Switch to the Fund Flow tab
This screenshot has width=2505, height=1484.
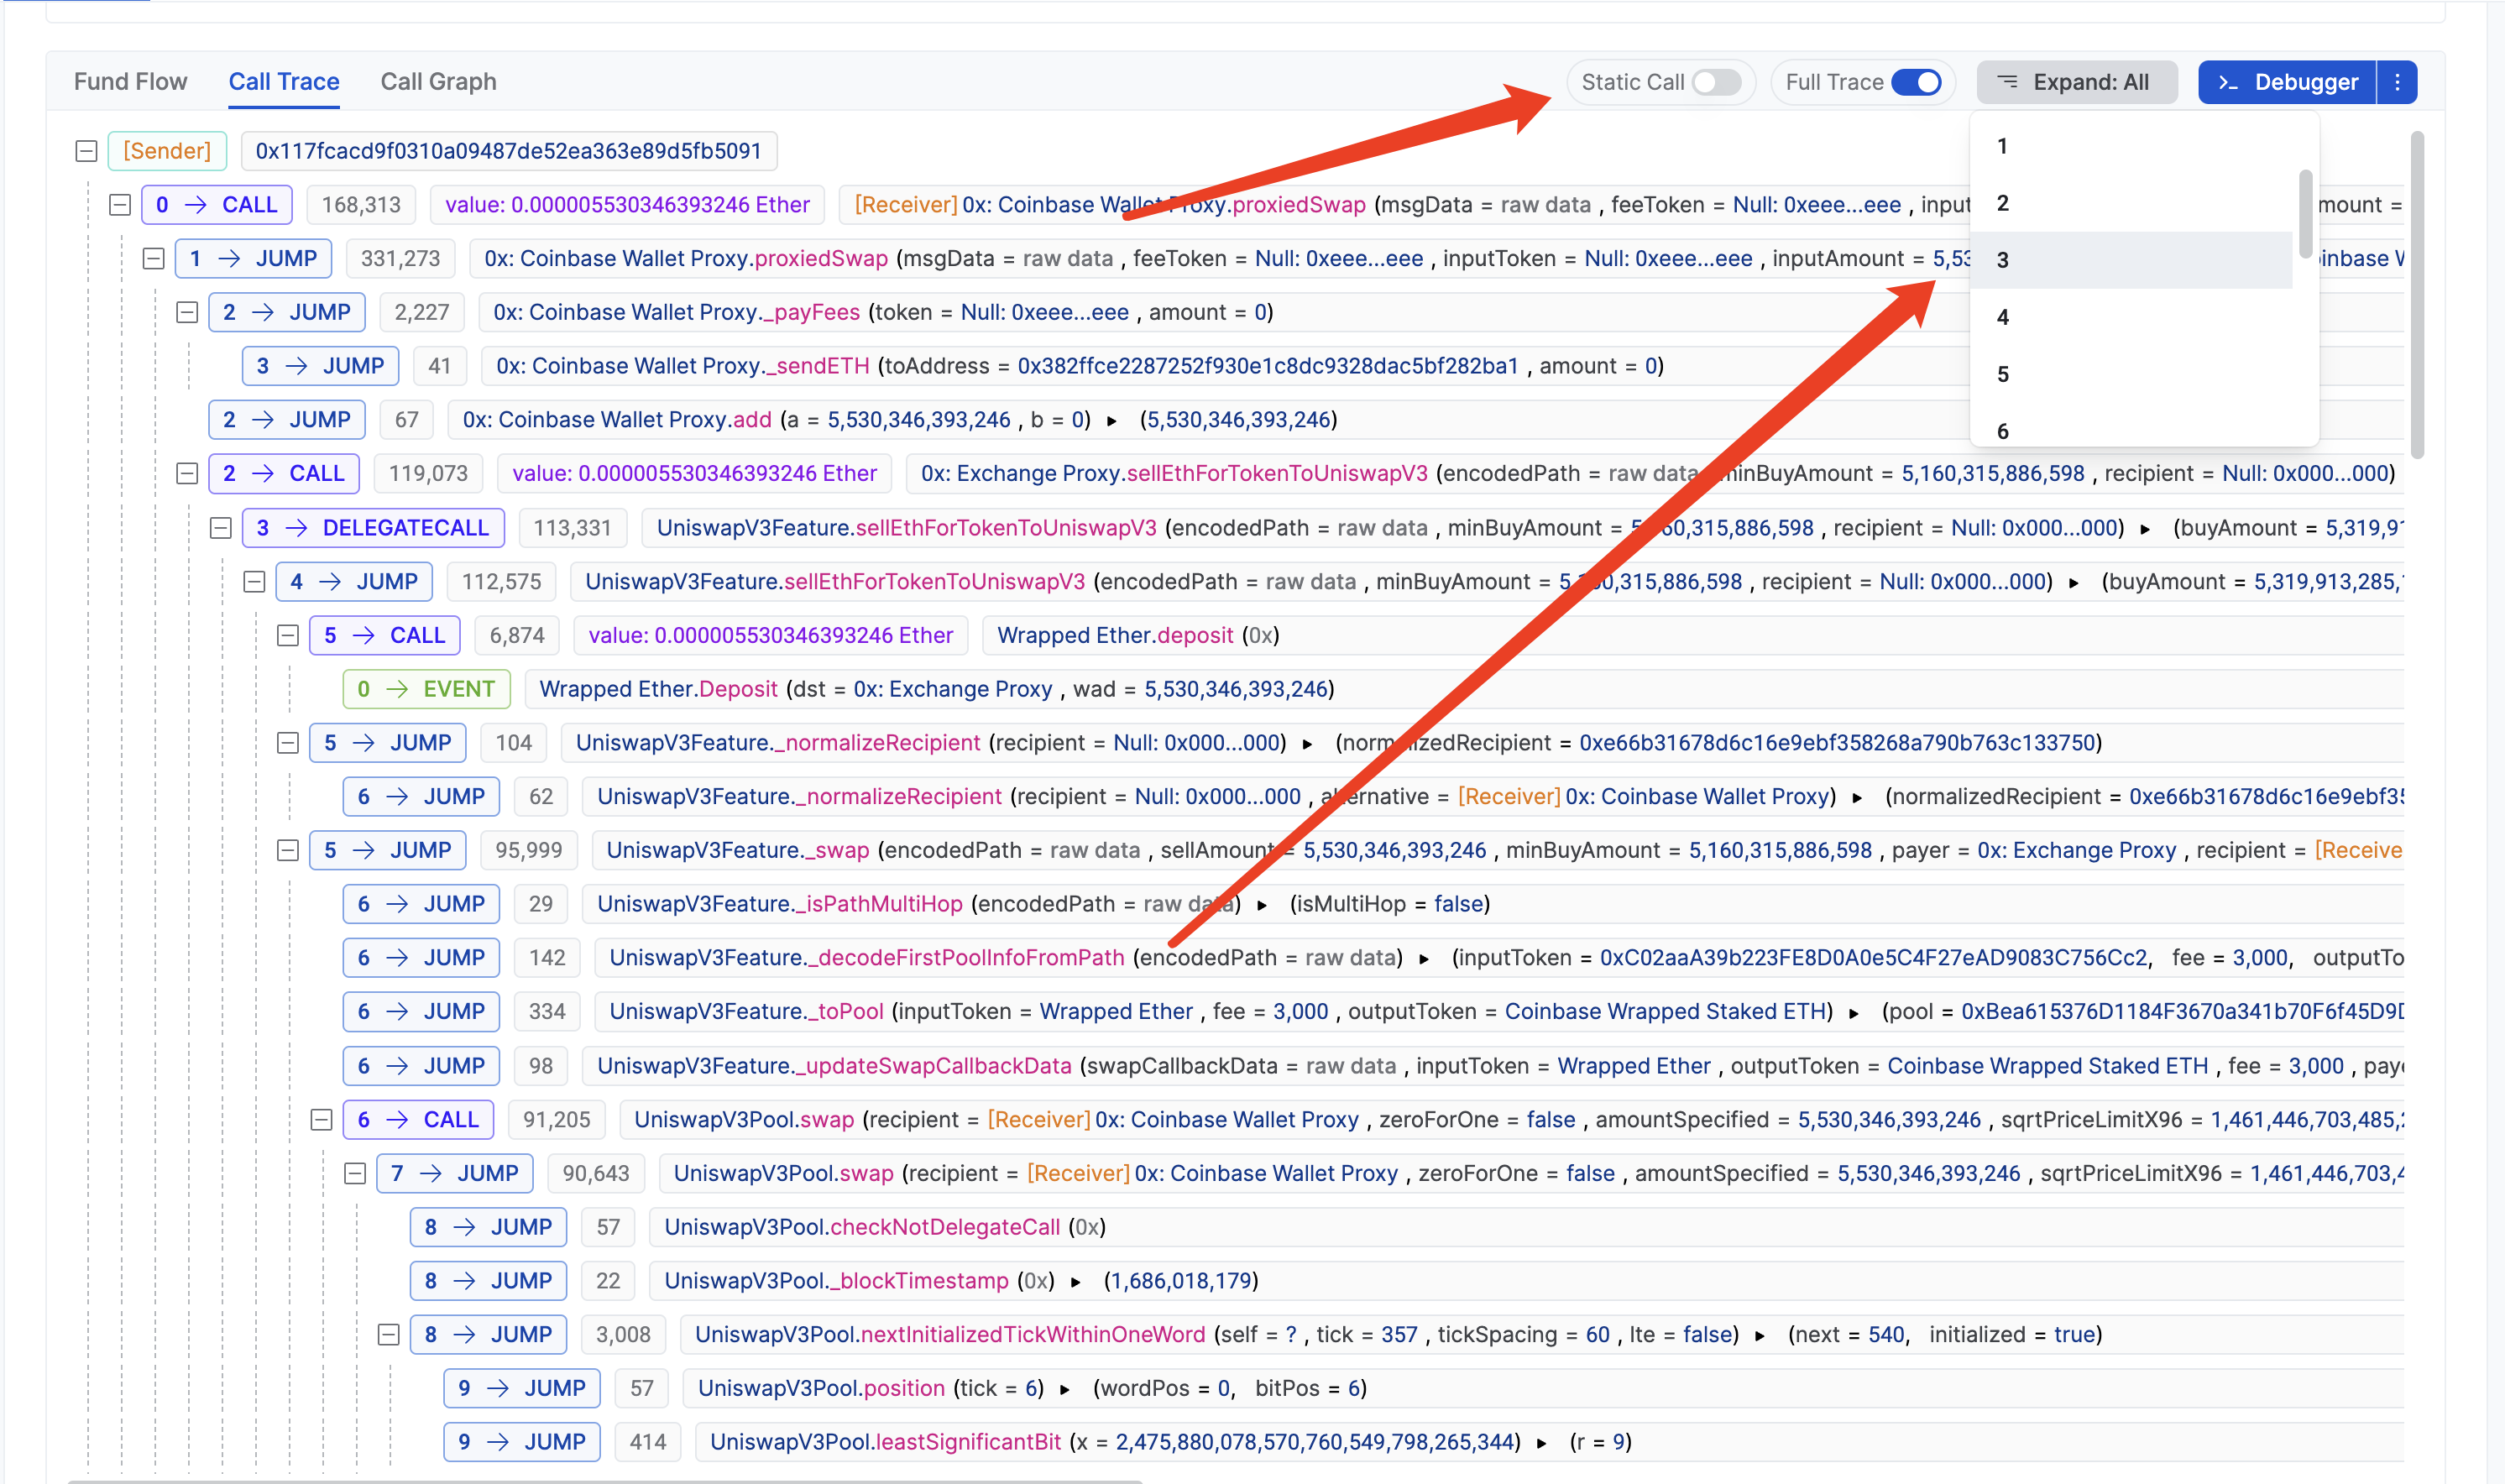[x=130, y=82]
